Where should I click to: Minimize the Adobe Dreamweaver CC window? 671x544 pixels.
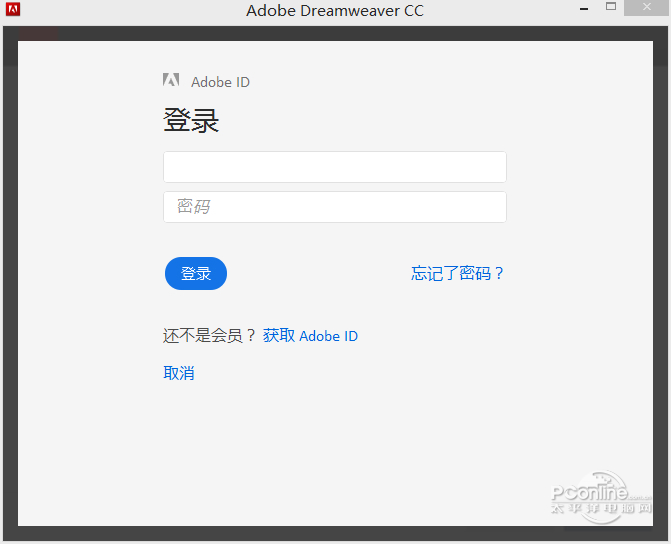[x=584, y=9]
